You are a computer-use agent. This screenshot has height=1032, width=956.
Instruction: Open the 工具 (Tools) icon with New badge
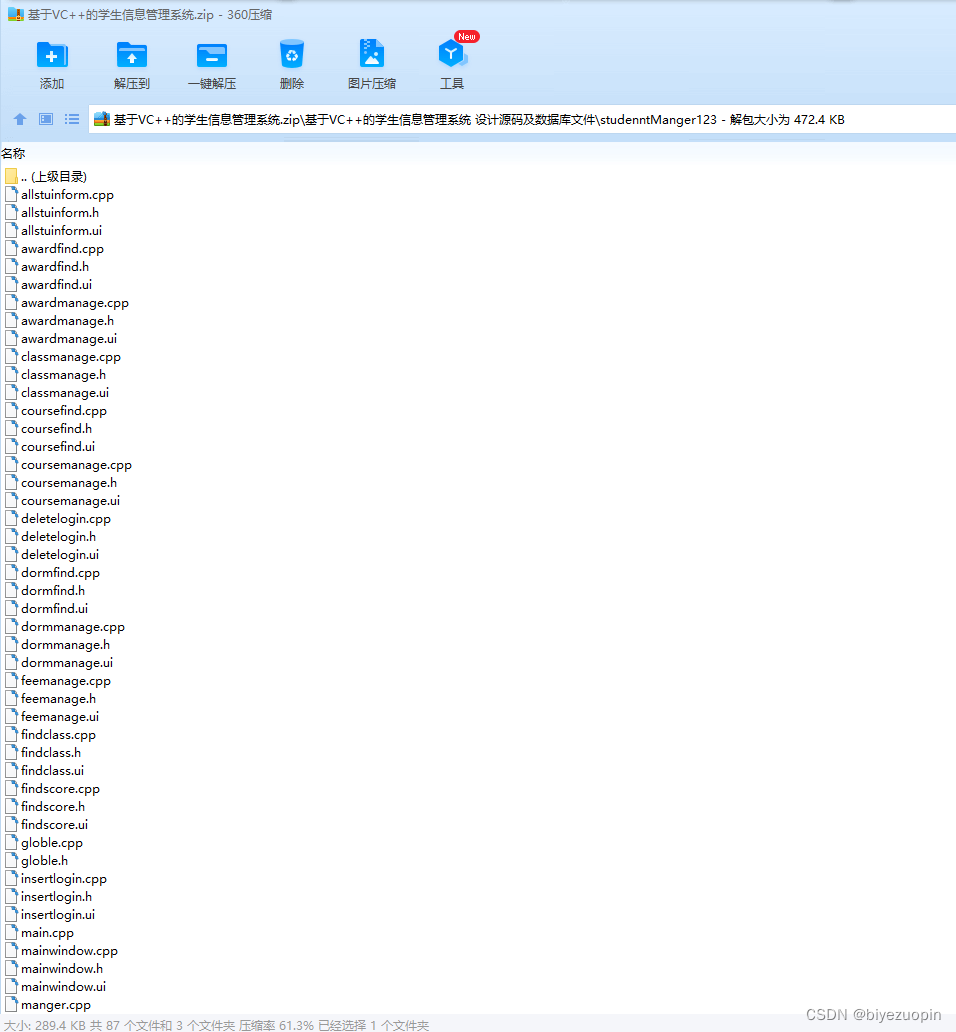452,54
